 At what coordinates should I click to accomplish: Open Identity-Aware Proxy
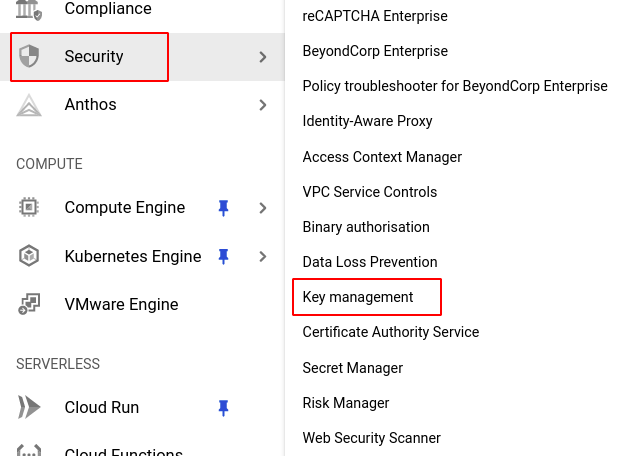(367, 121)
